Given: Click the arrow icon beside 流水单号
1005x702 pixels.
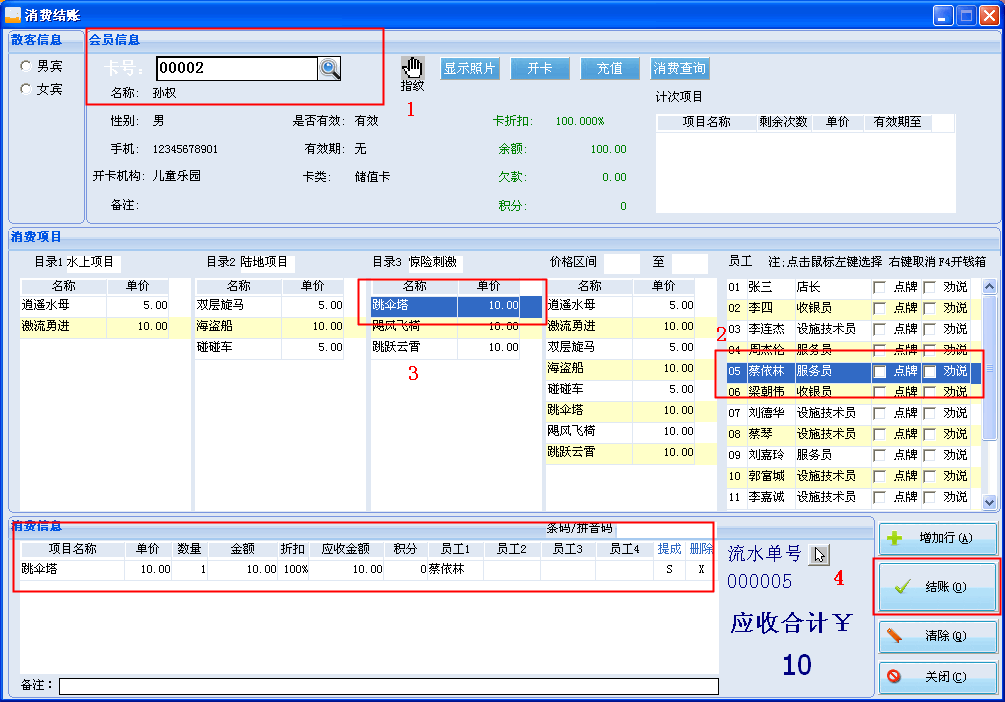Looking at the screenshot, I should coord(819,555).
